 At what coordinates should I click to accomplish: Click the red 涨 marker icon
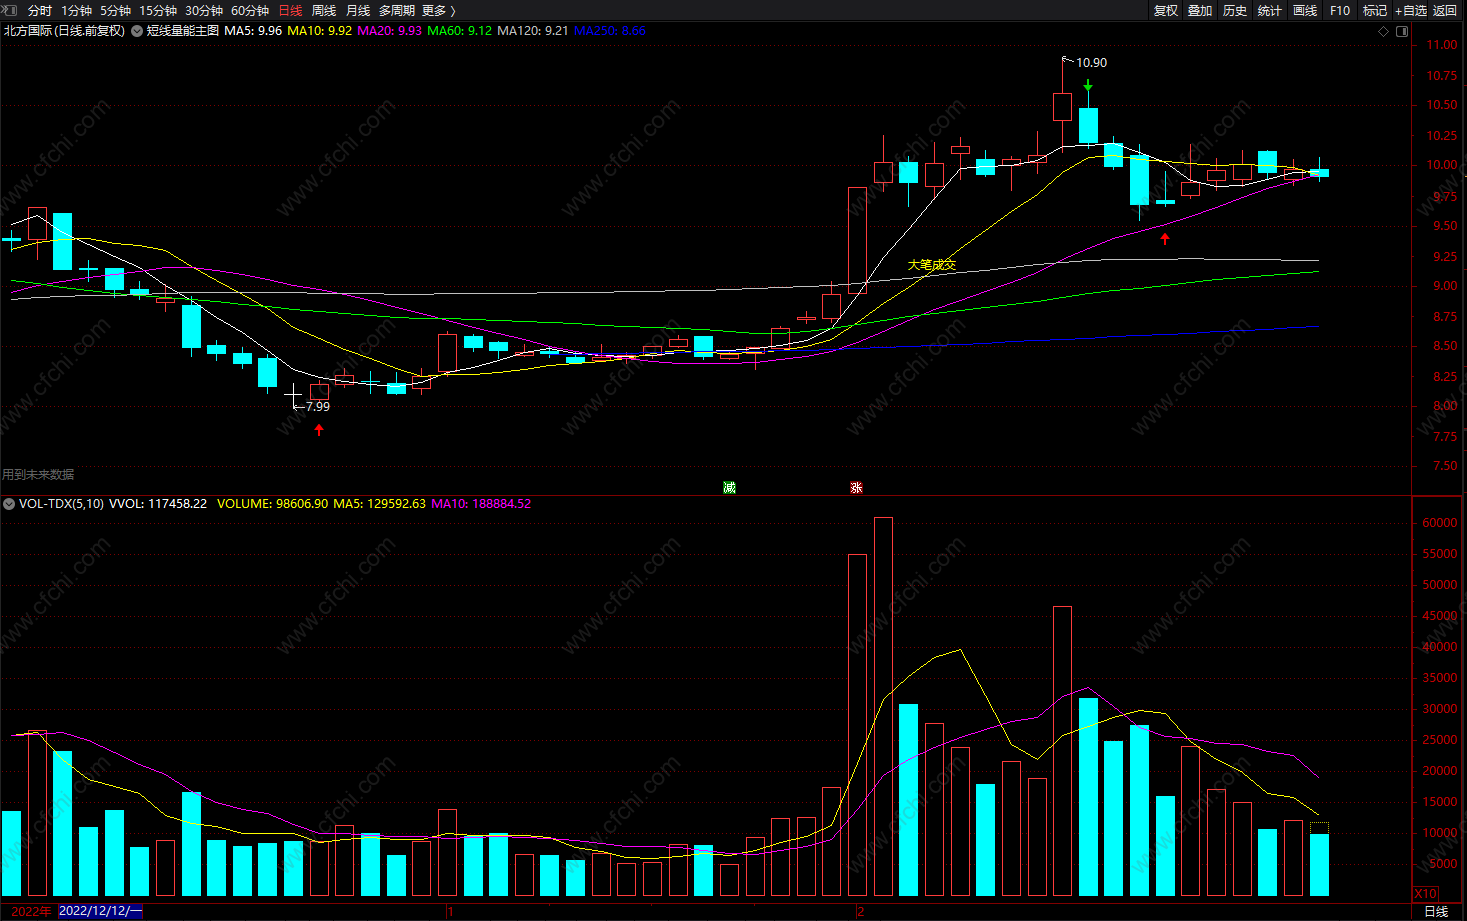tap(856, 487)
